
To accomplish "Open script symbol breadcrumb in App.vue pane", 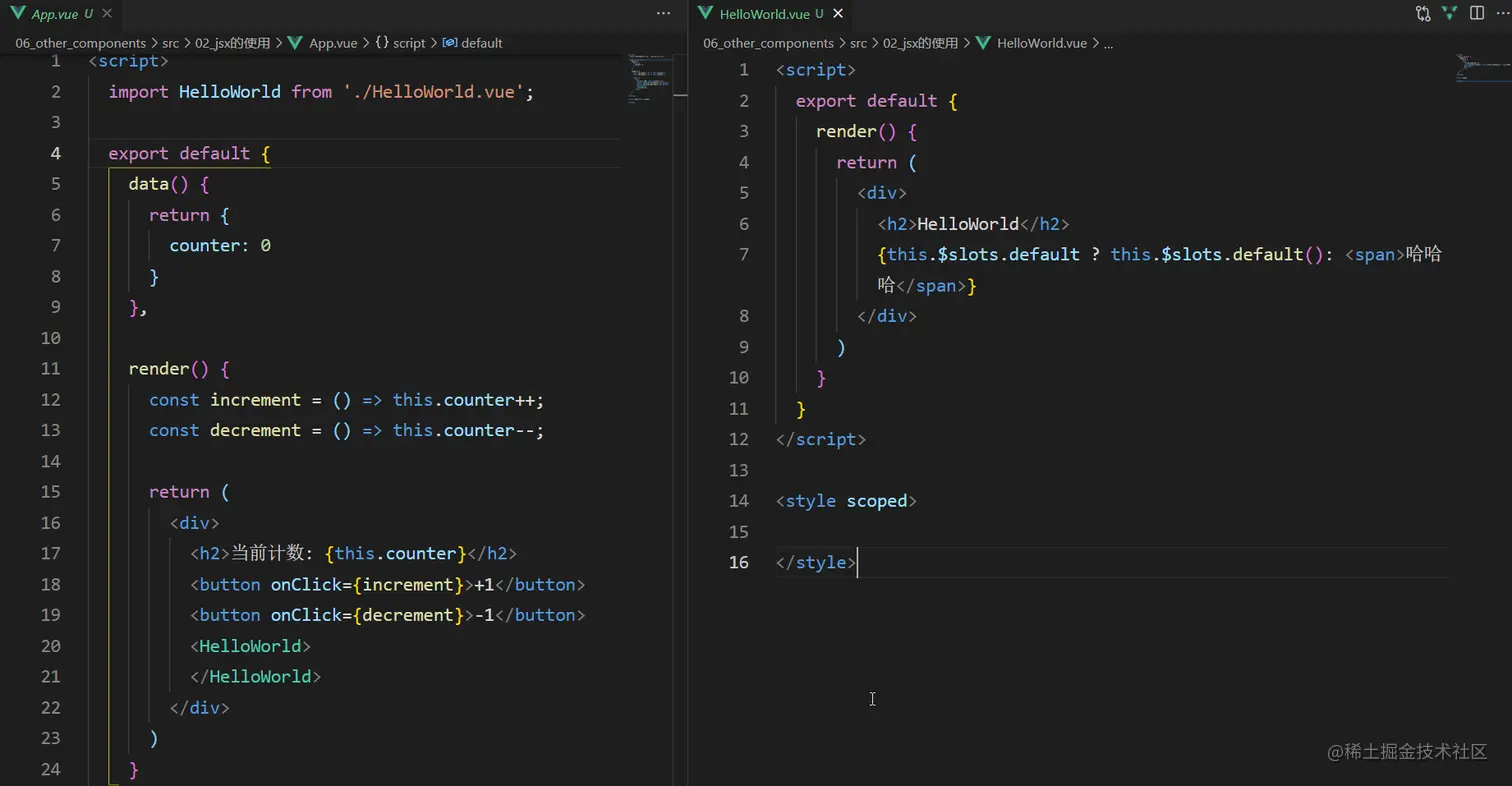I will point(400,43).
